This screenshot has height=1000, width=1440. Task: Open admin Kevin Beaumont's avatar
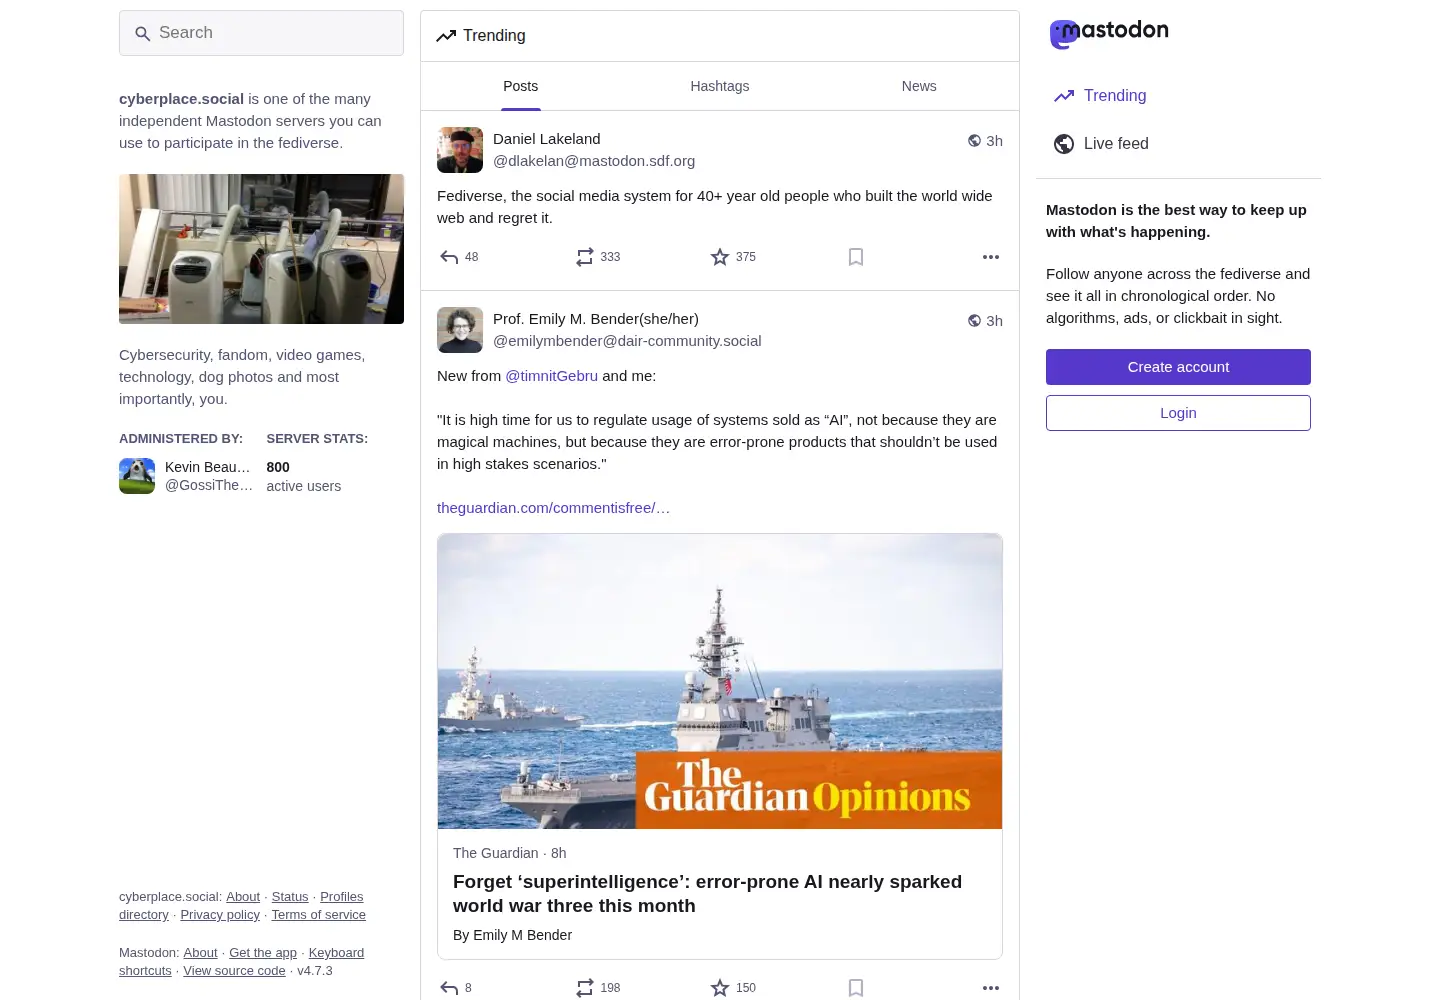point(137,476)
